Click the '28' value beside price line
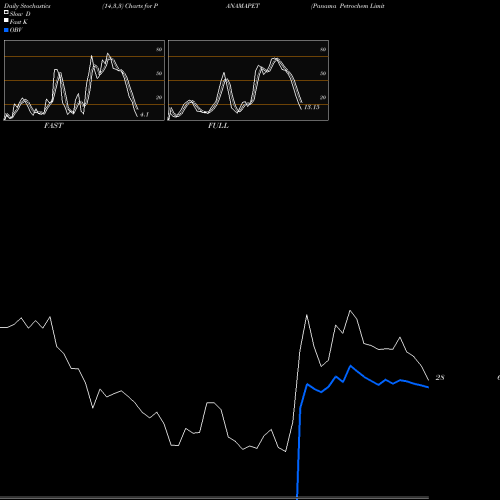This screenshot has width=500, height=500. [x=440, y=377]
